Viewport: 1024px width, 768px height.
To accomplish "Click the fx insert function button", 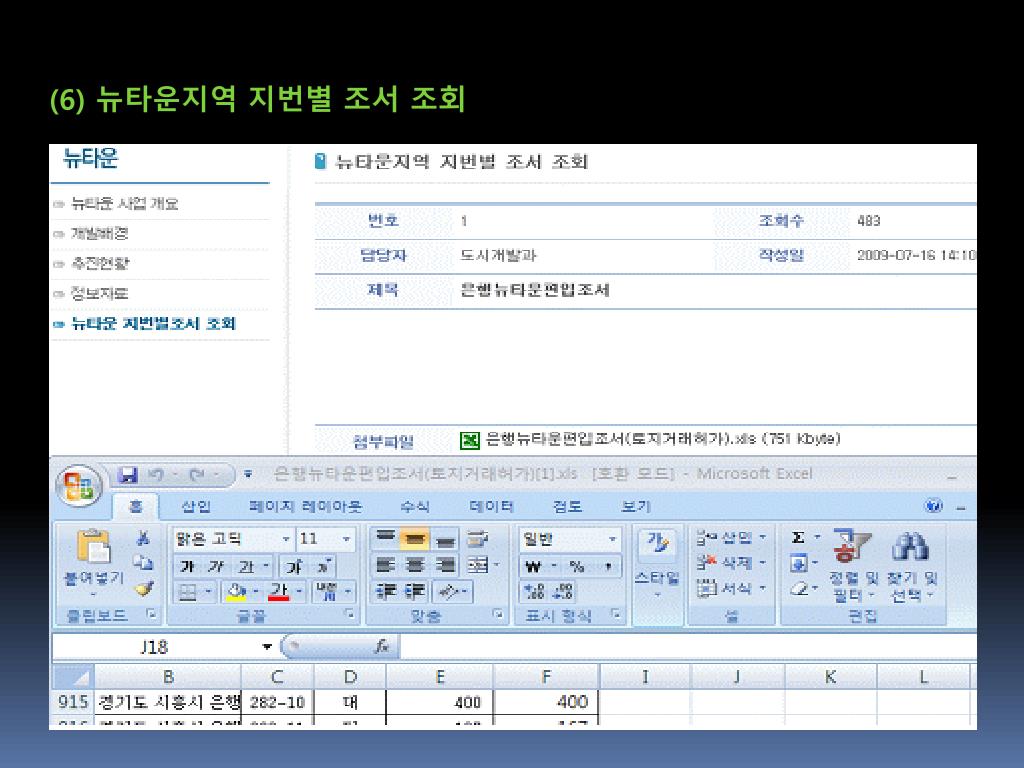I will pos(382,647).
